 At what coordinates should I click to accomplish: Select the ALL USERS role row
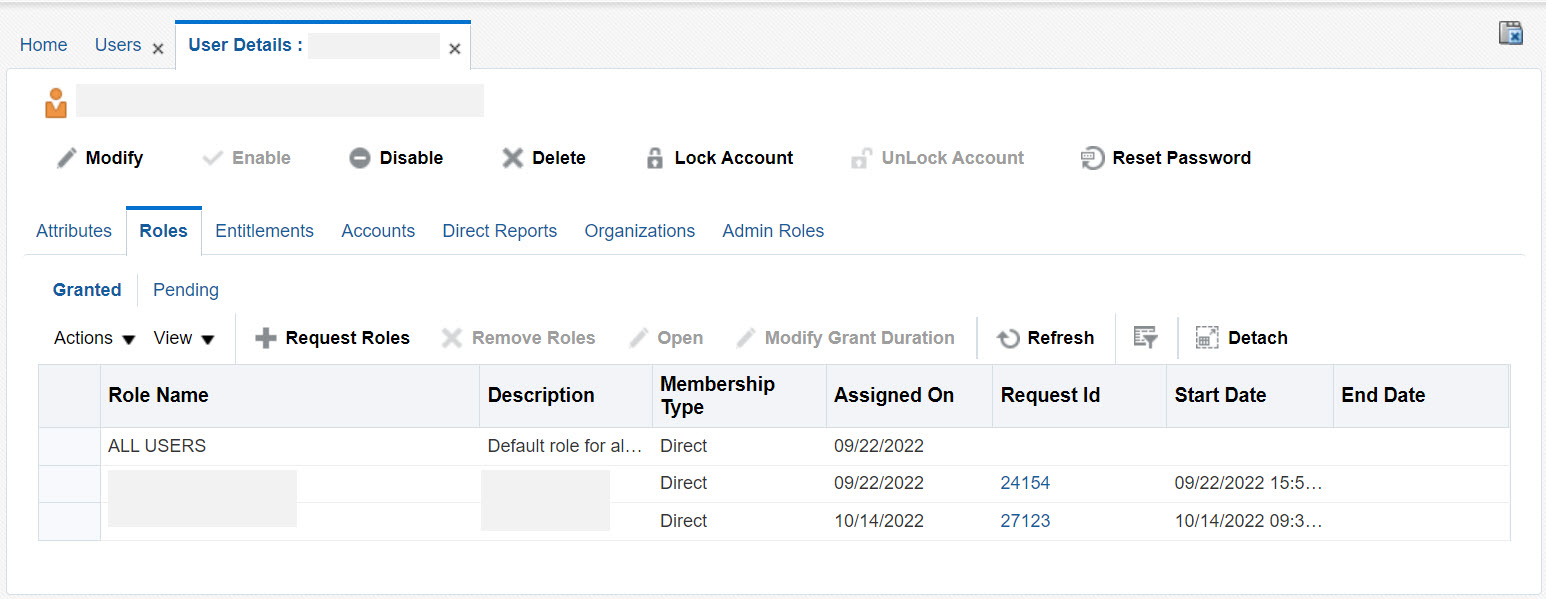click(x=157, y=445)
